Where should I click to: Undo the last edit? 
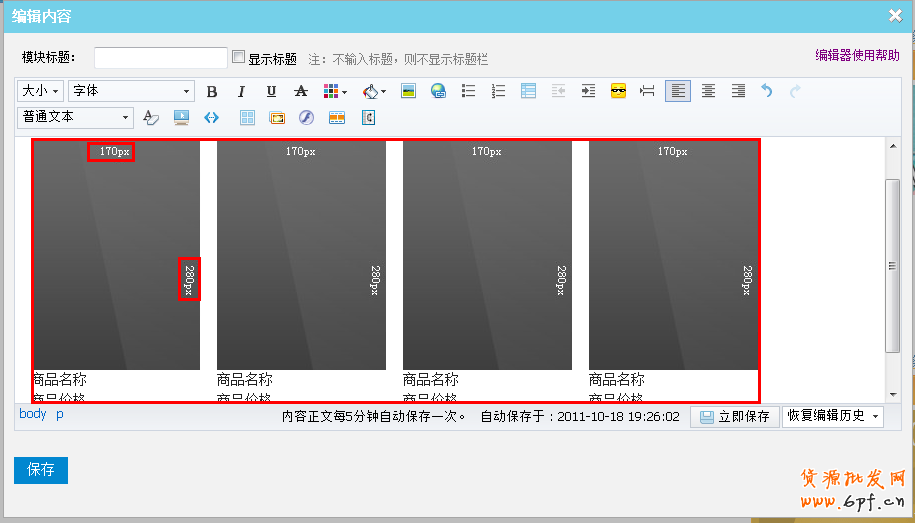tap(767, 91)
